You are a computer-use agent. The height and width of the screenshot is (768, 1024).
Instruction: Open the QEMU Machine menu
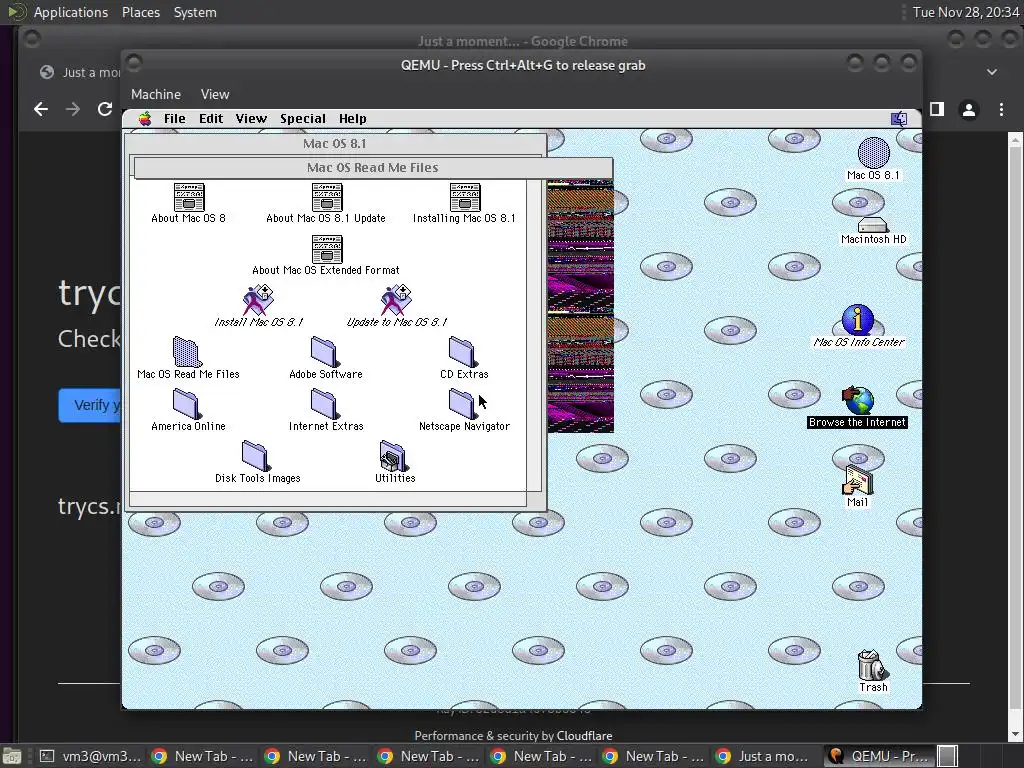tap(156, 94)
